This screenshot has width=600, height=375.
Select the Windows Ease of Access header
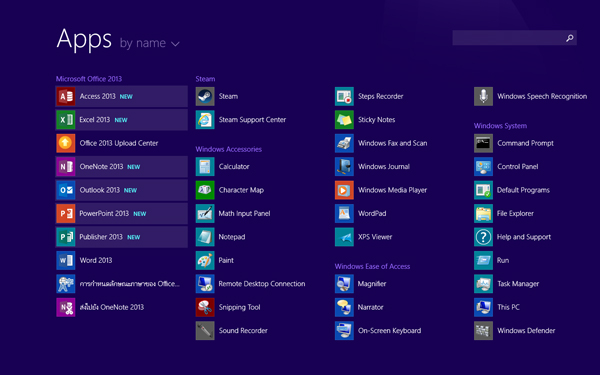coord(372,266)
